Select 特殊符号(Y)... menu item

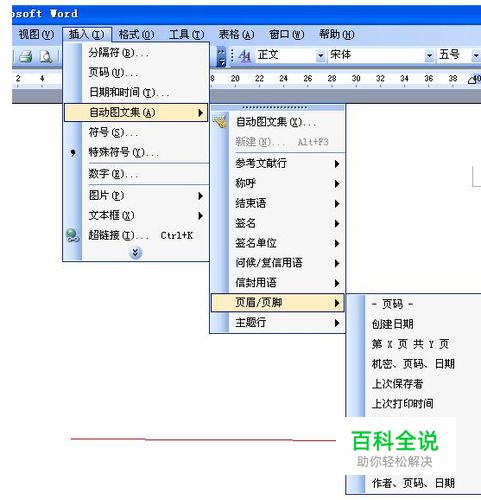(136, 153)
